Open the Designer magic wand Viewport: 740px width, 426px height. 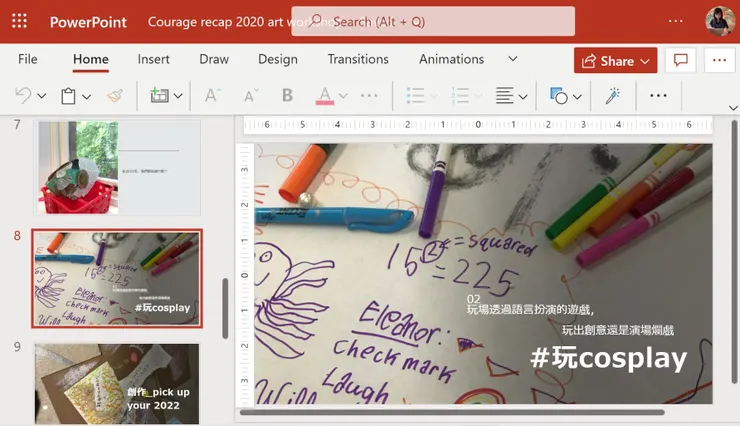coord(613,96)
